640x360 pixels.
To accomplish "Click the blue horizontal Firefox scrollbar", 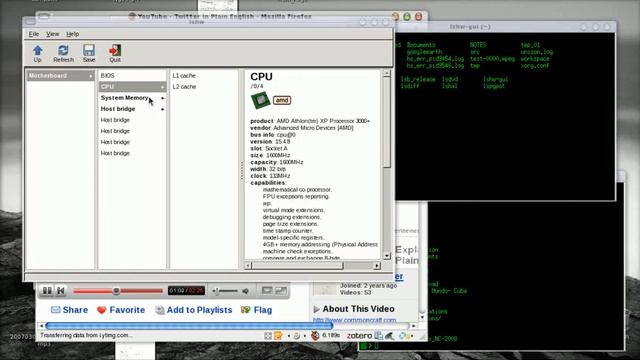I will click(189, 326).
